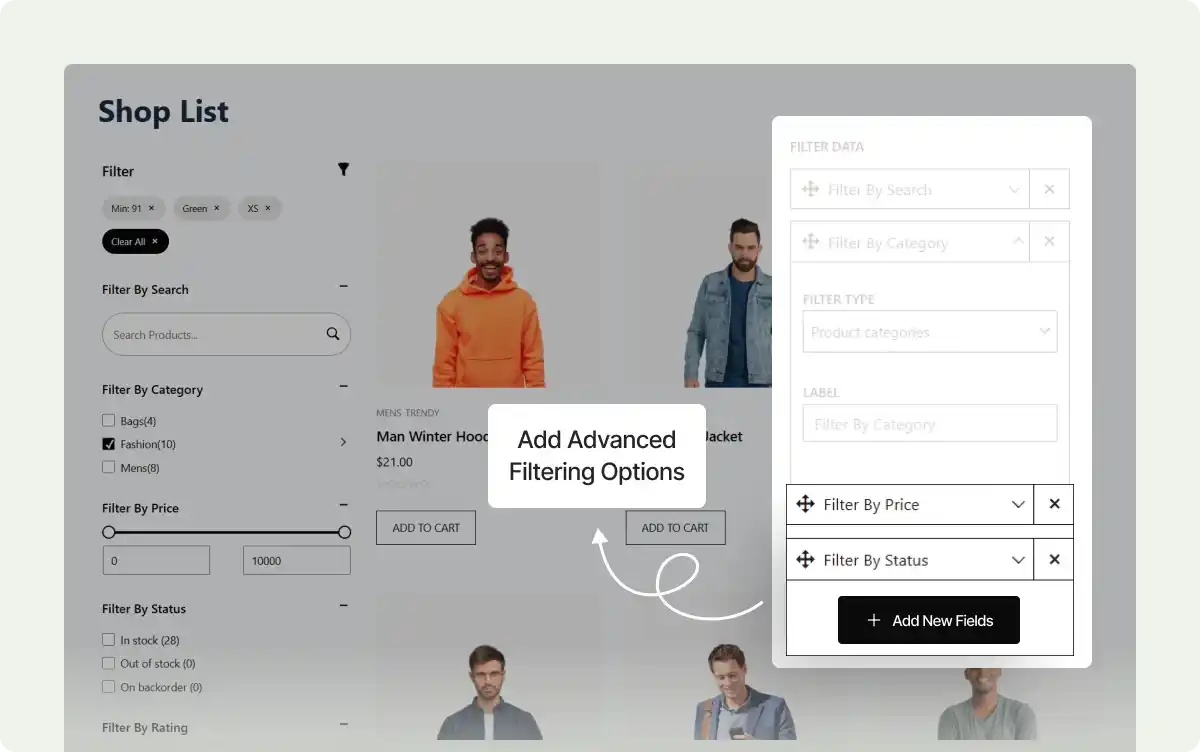This screenshot has width=1200, height=752.
Task: Remove the XS filter tag
Action: point(268,208)
